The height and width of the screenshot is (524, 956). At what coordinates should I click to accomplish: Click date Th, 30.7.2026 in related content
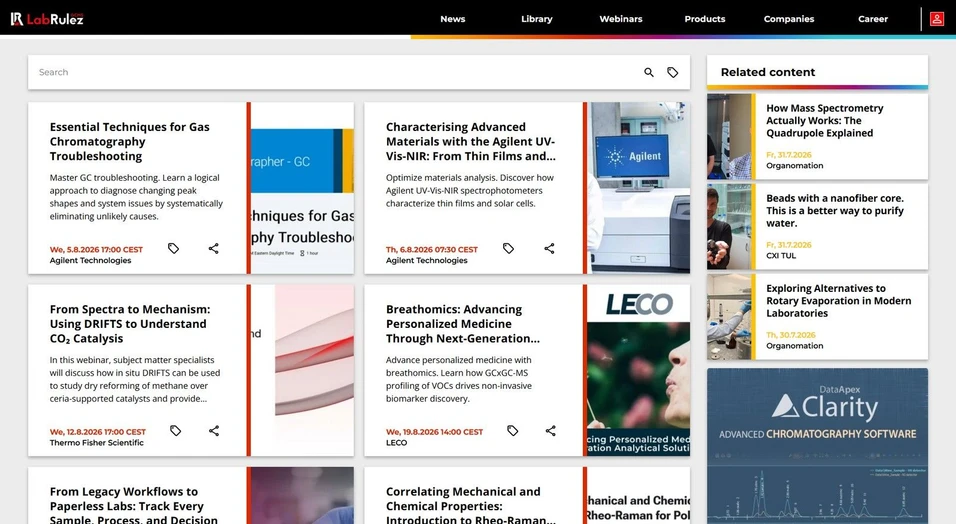[x=791, y=335]
